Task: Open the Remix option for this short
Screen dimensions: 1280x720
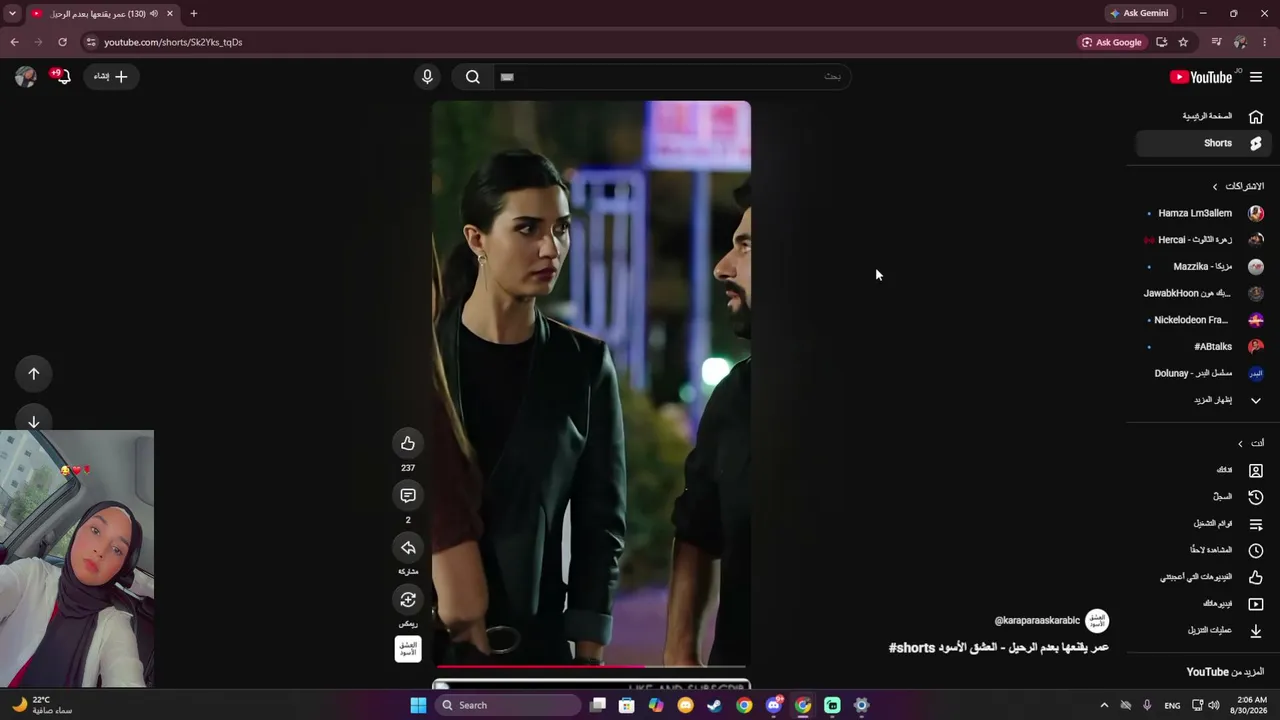Action: tap(408, 599)
